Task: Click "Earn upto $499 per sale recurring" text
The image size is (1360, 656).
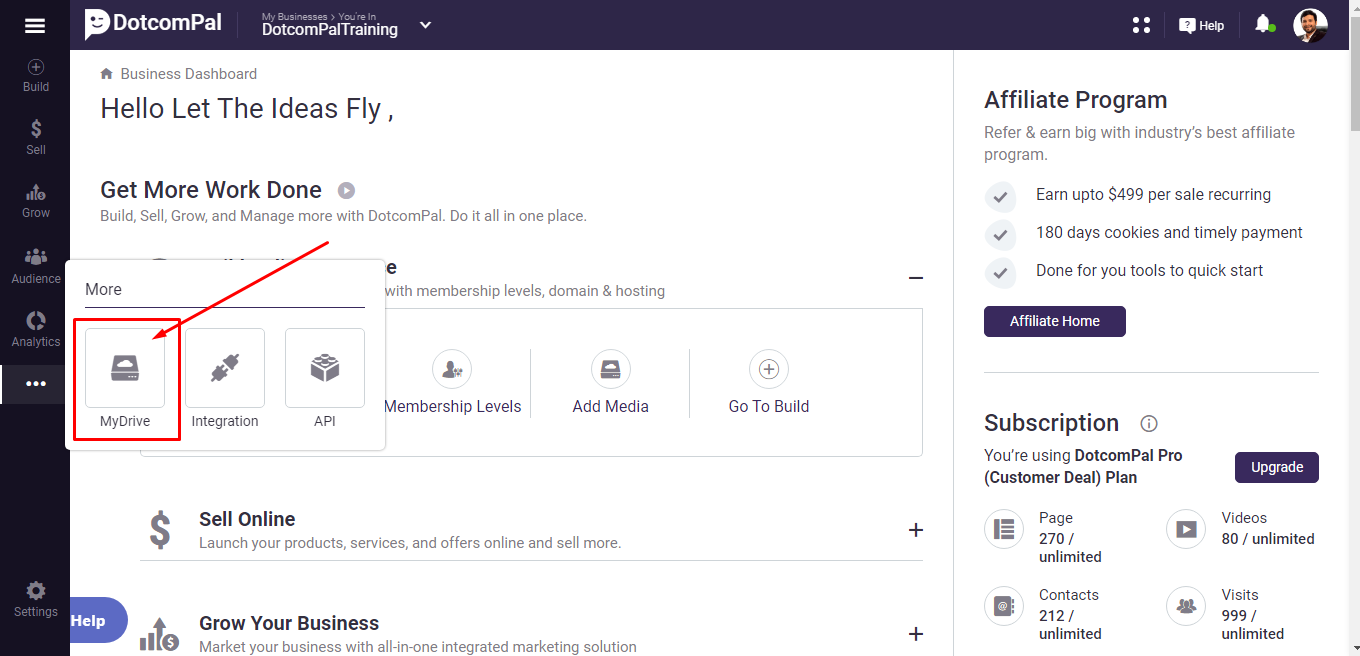Action: [1153, 195]
